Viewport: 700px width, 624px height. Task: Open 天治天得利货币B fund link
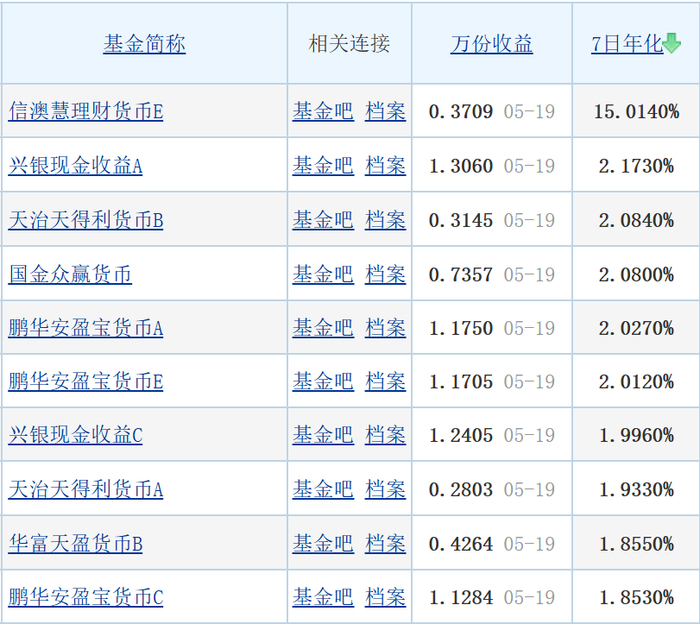click(86, 220)
